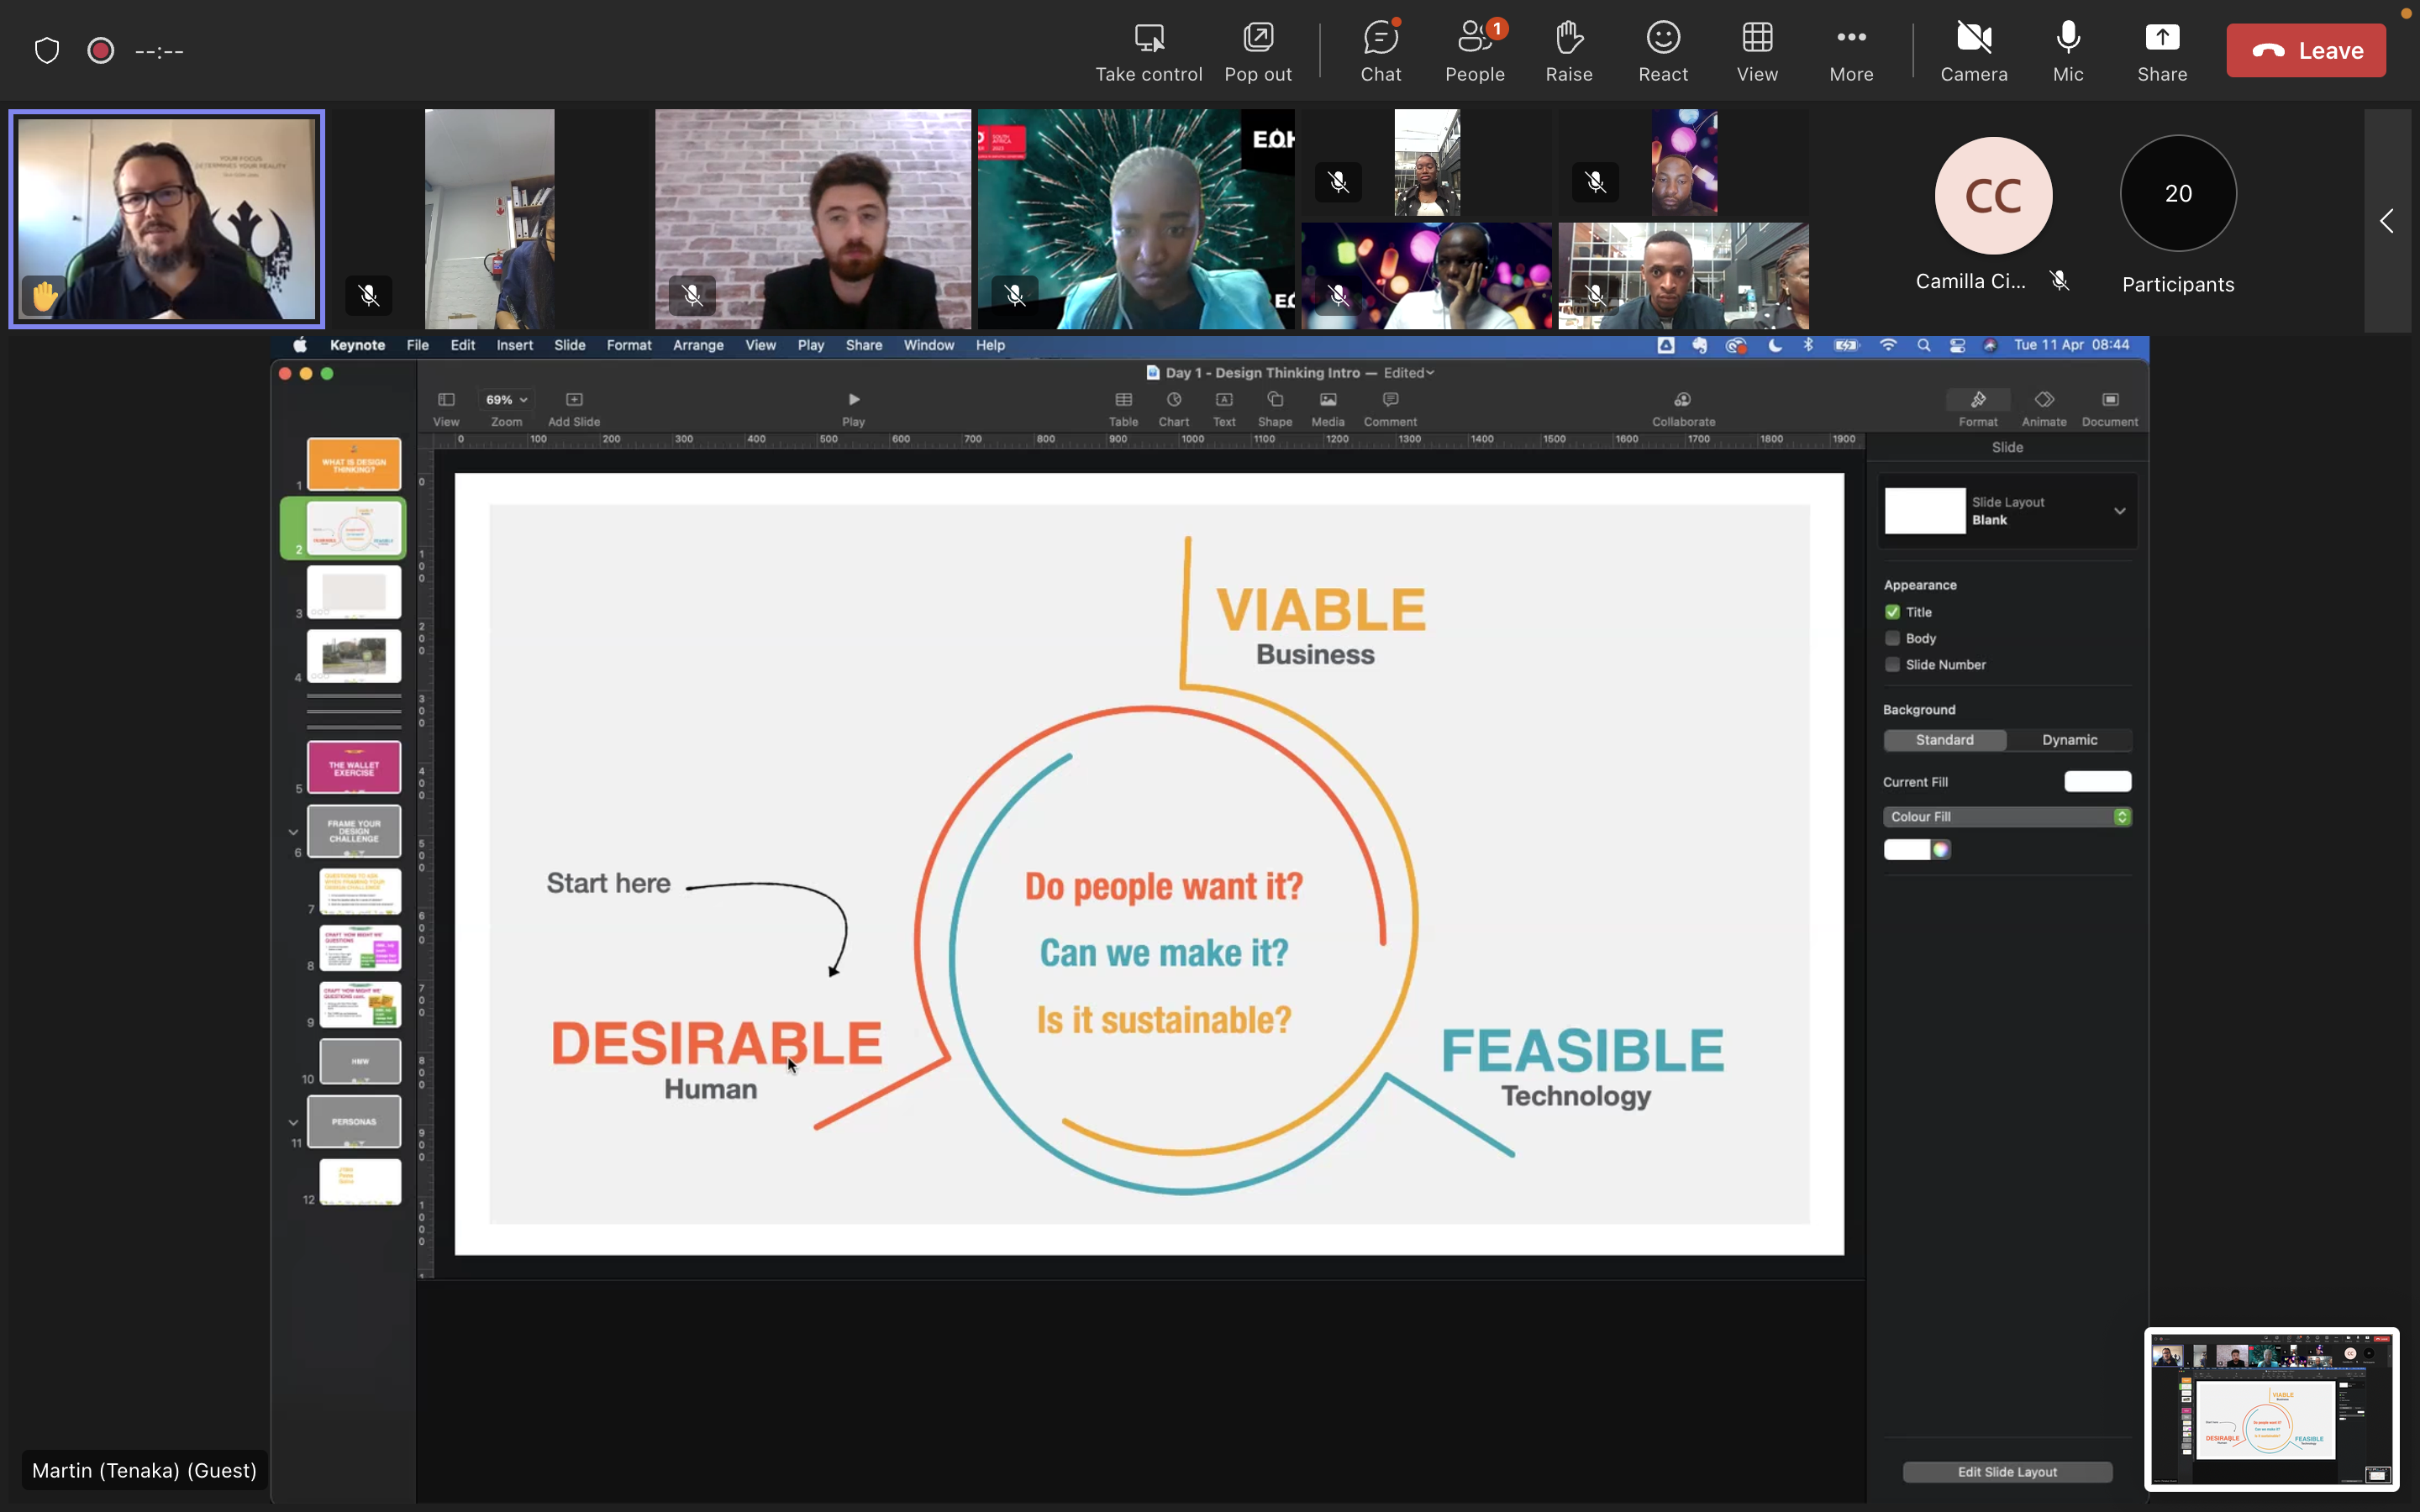The height and width of the screenshot is (1512, 2420).
Task: Switch to the Dynamic background tab
Action: click(x=2068, y=740)
